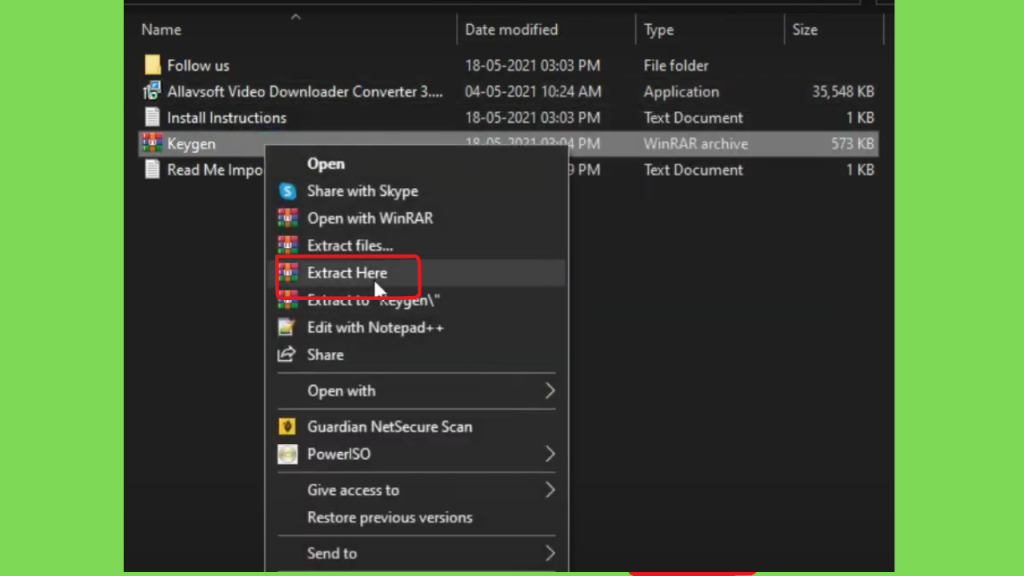This screenshot has height=576, width=1024.
Task: Expand the Open with submenu arrow
Action: [550, 391]
